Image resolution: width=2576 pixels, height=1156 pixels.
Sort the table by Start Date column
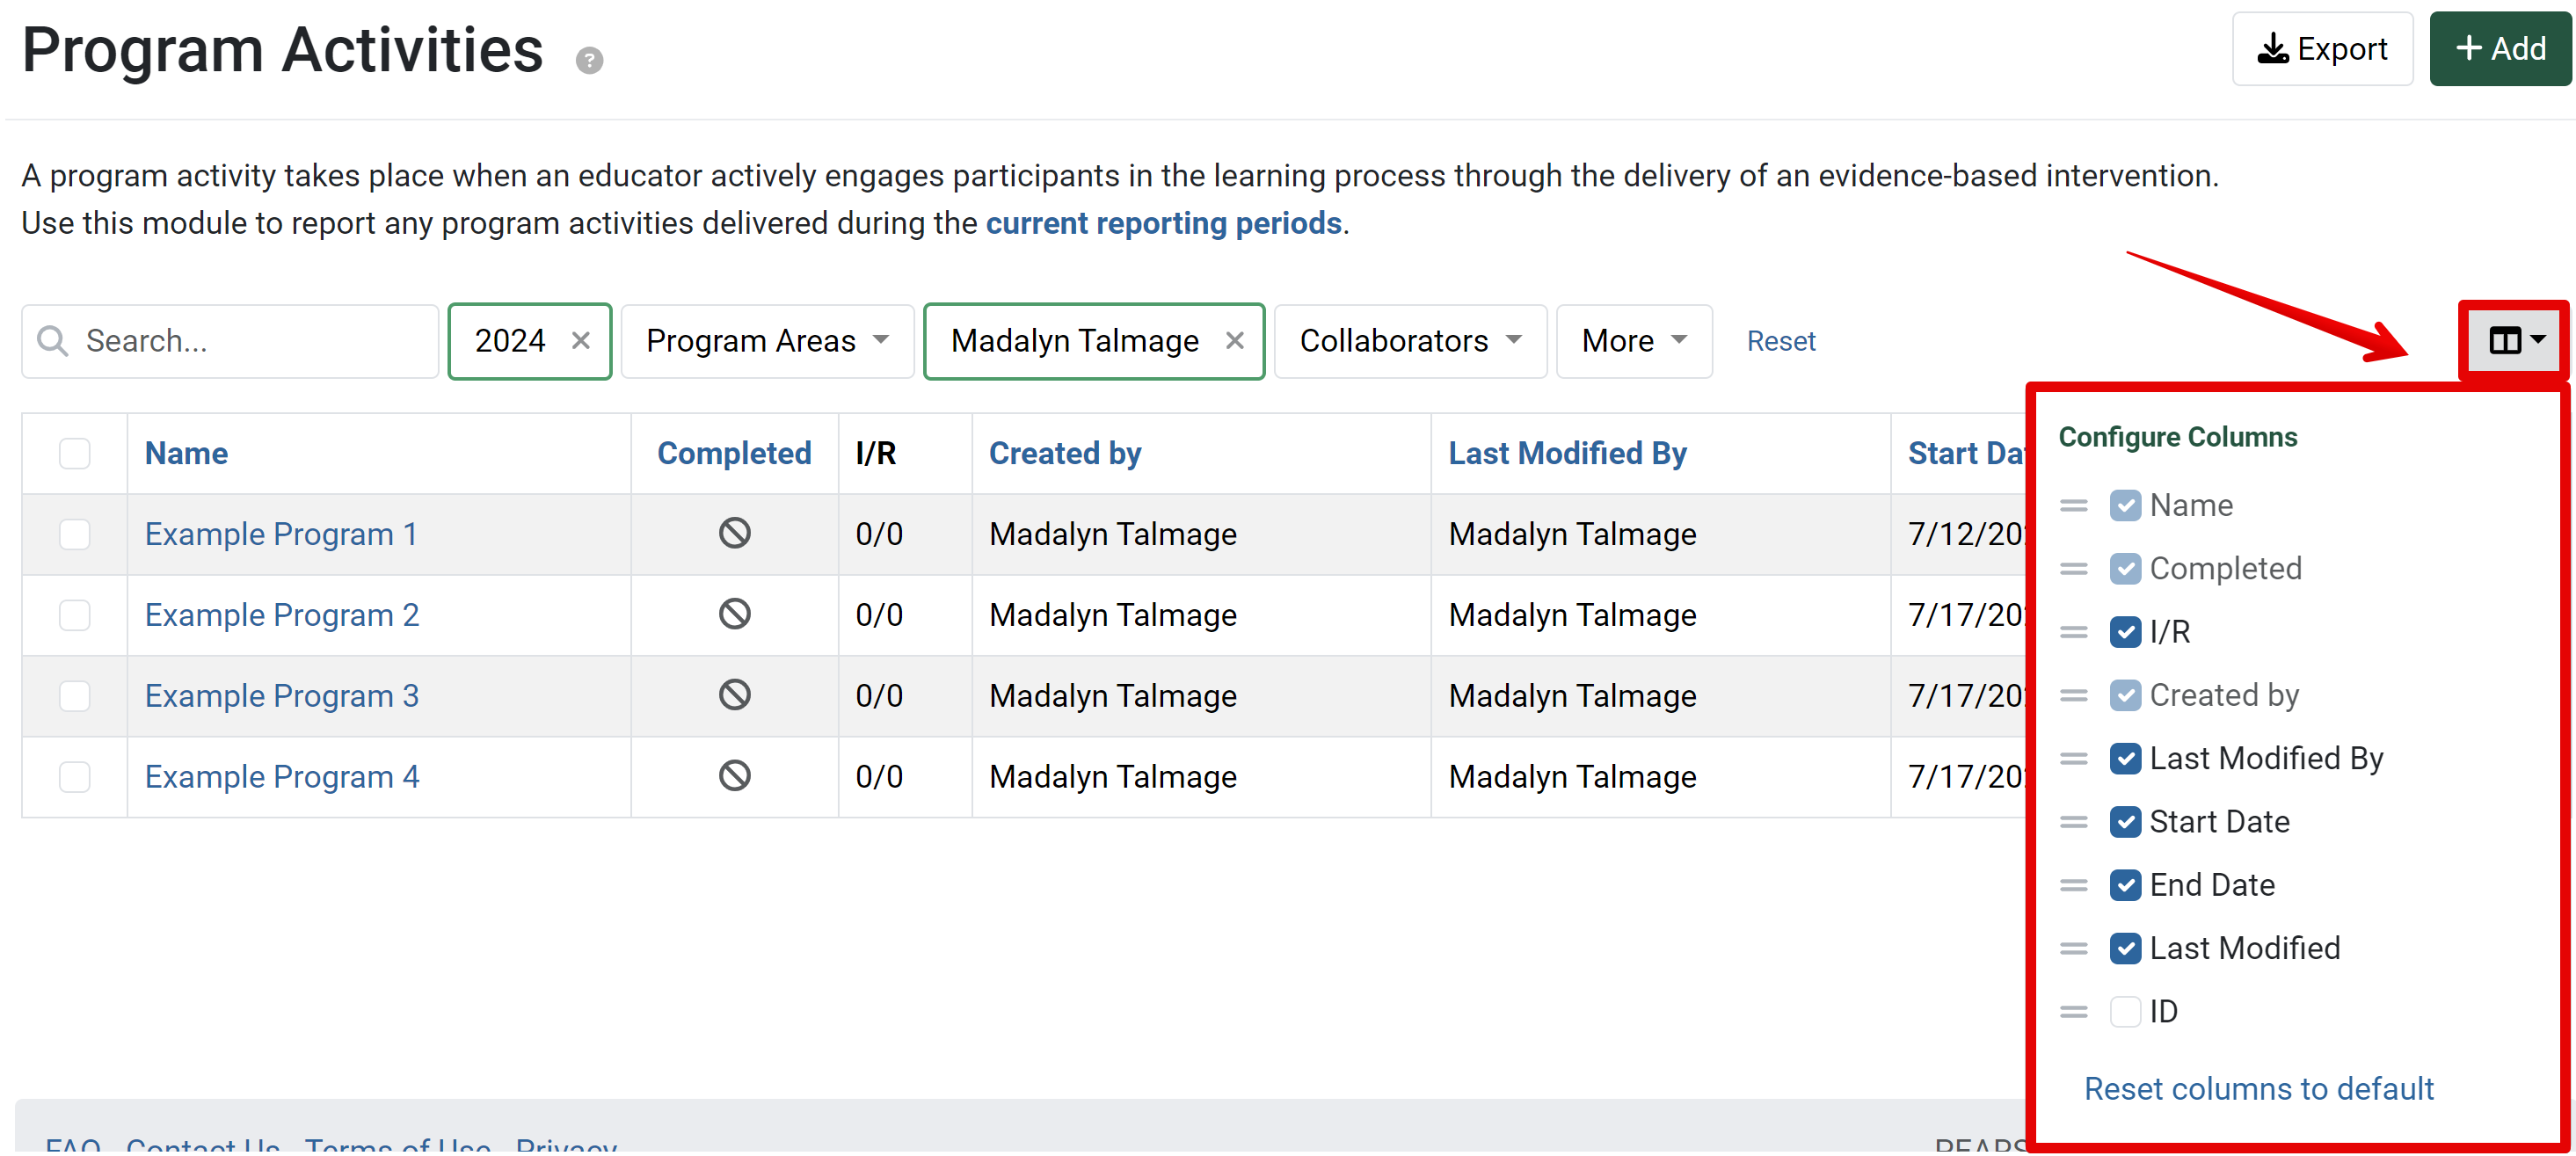point(1966,453)
